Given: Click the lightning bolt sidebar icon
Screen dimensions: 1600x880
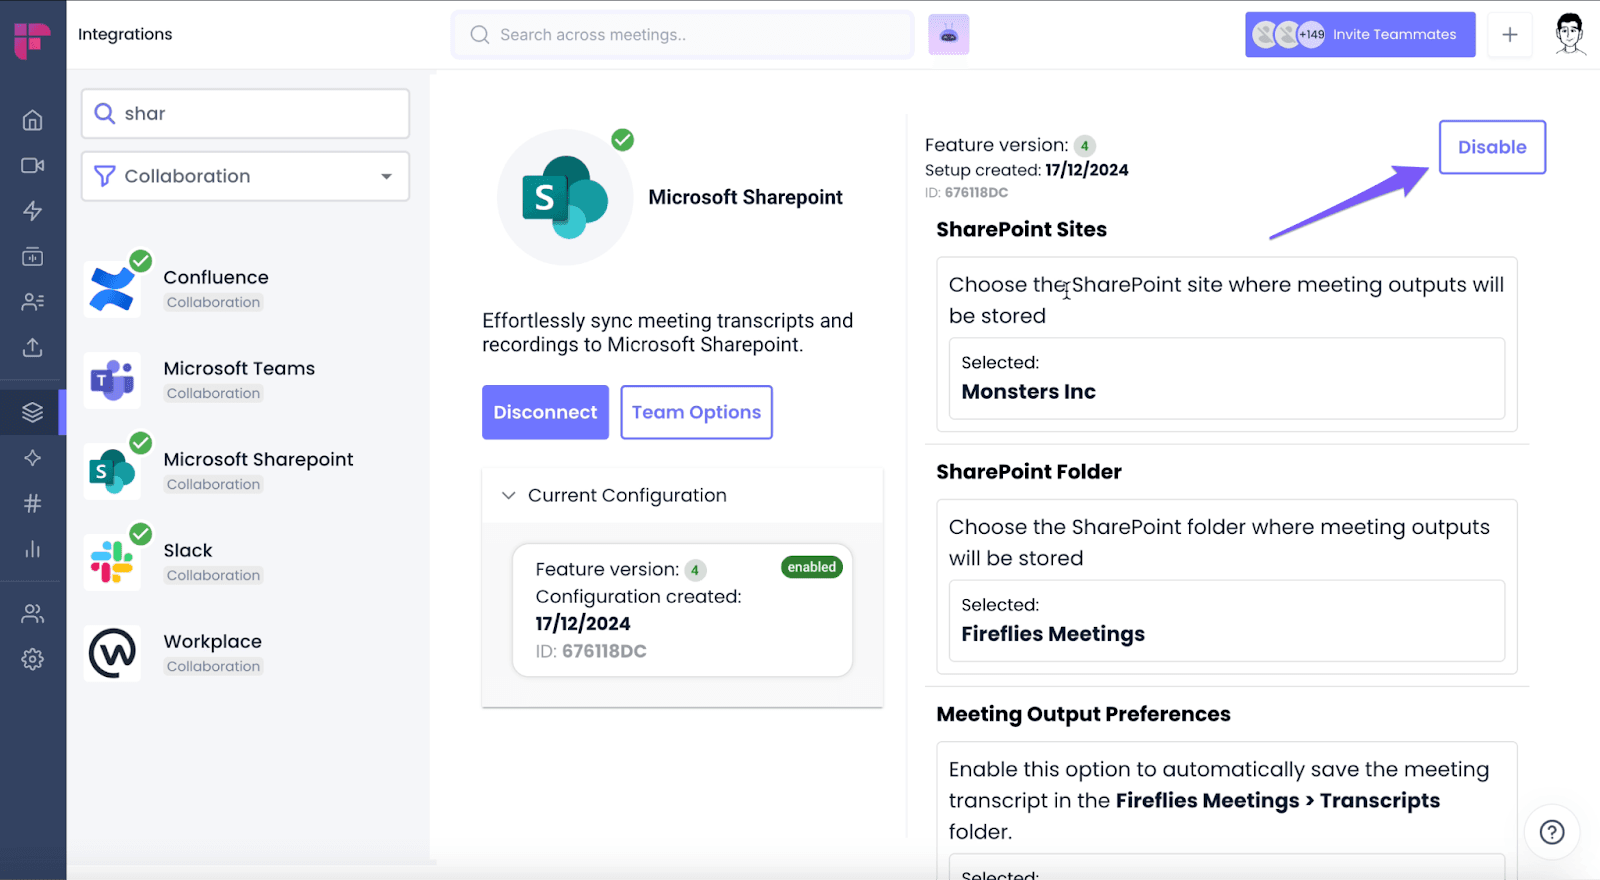Looking at the screenshot, I should (x=32, y=211).
